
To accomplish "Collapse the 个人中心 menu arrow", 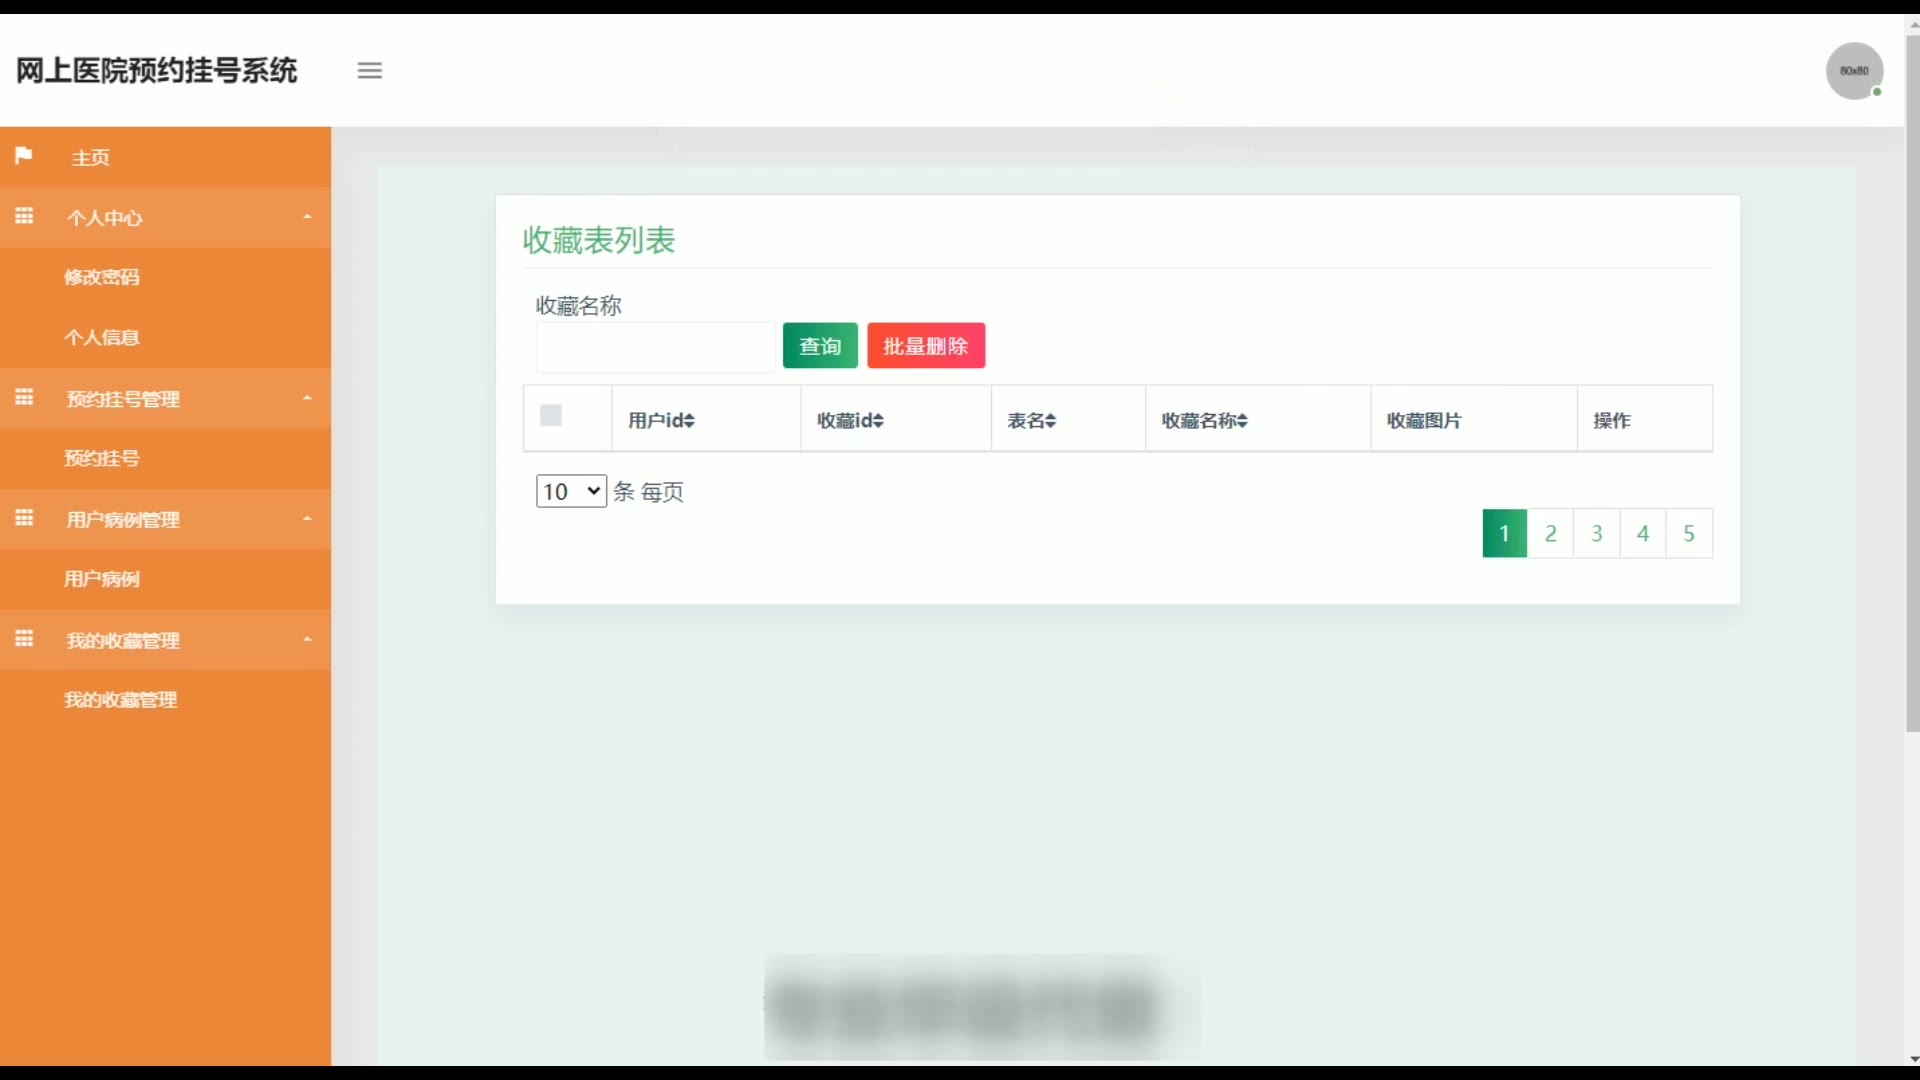I will click(x=307, y=217).
